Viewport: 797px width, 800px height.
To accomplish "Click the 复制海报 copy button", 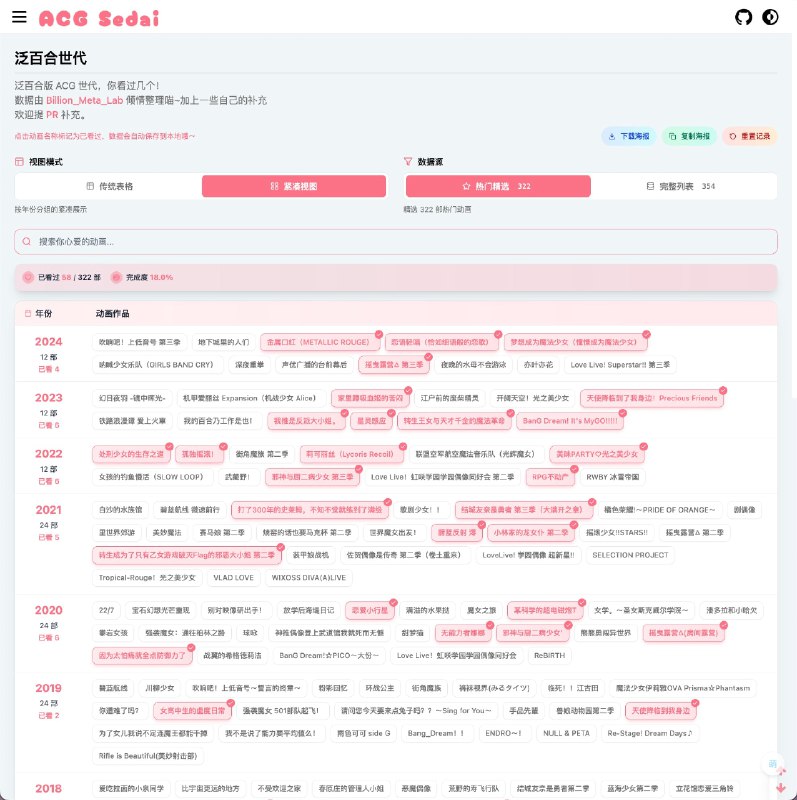I will [686, 135].
